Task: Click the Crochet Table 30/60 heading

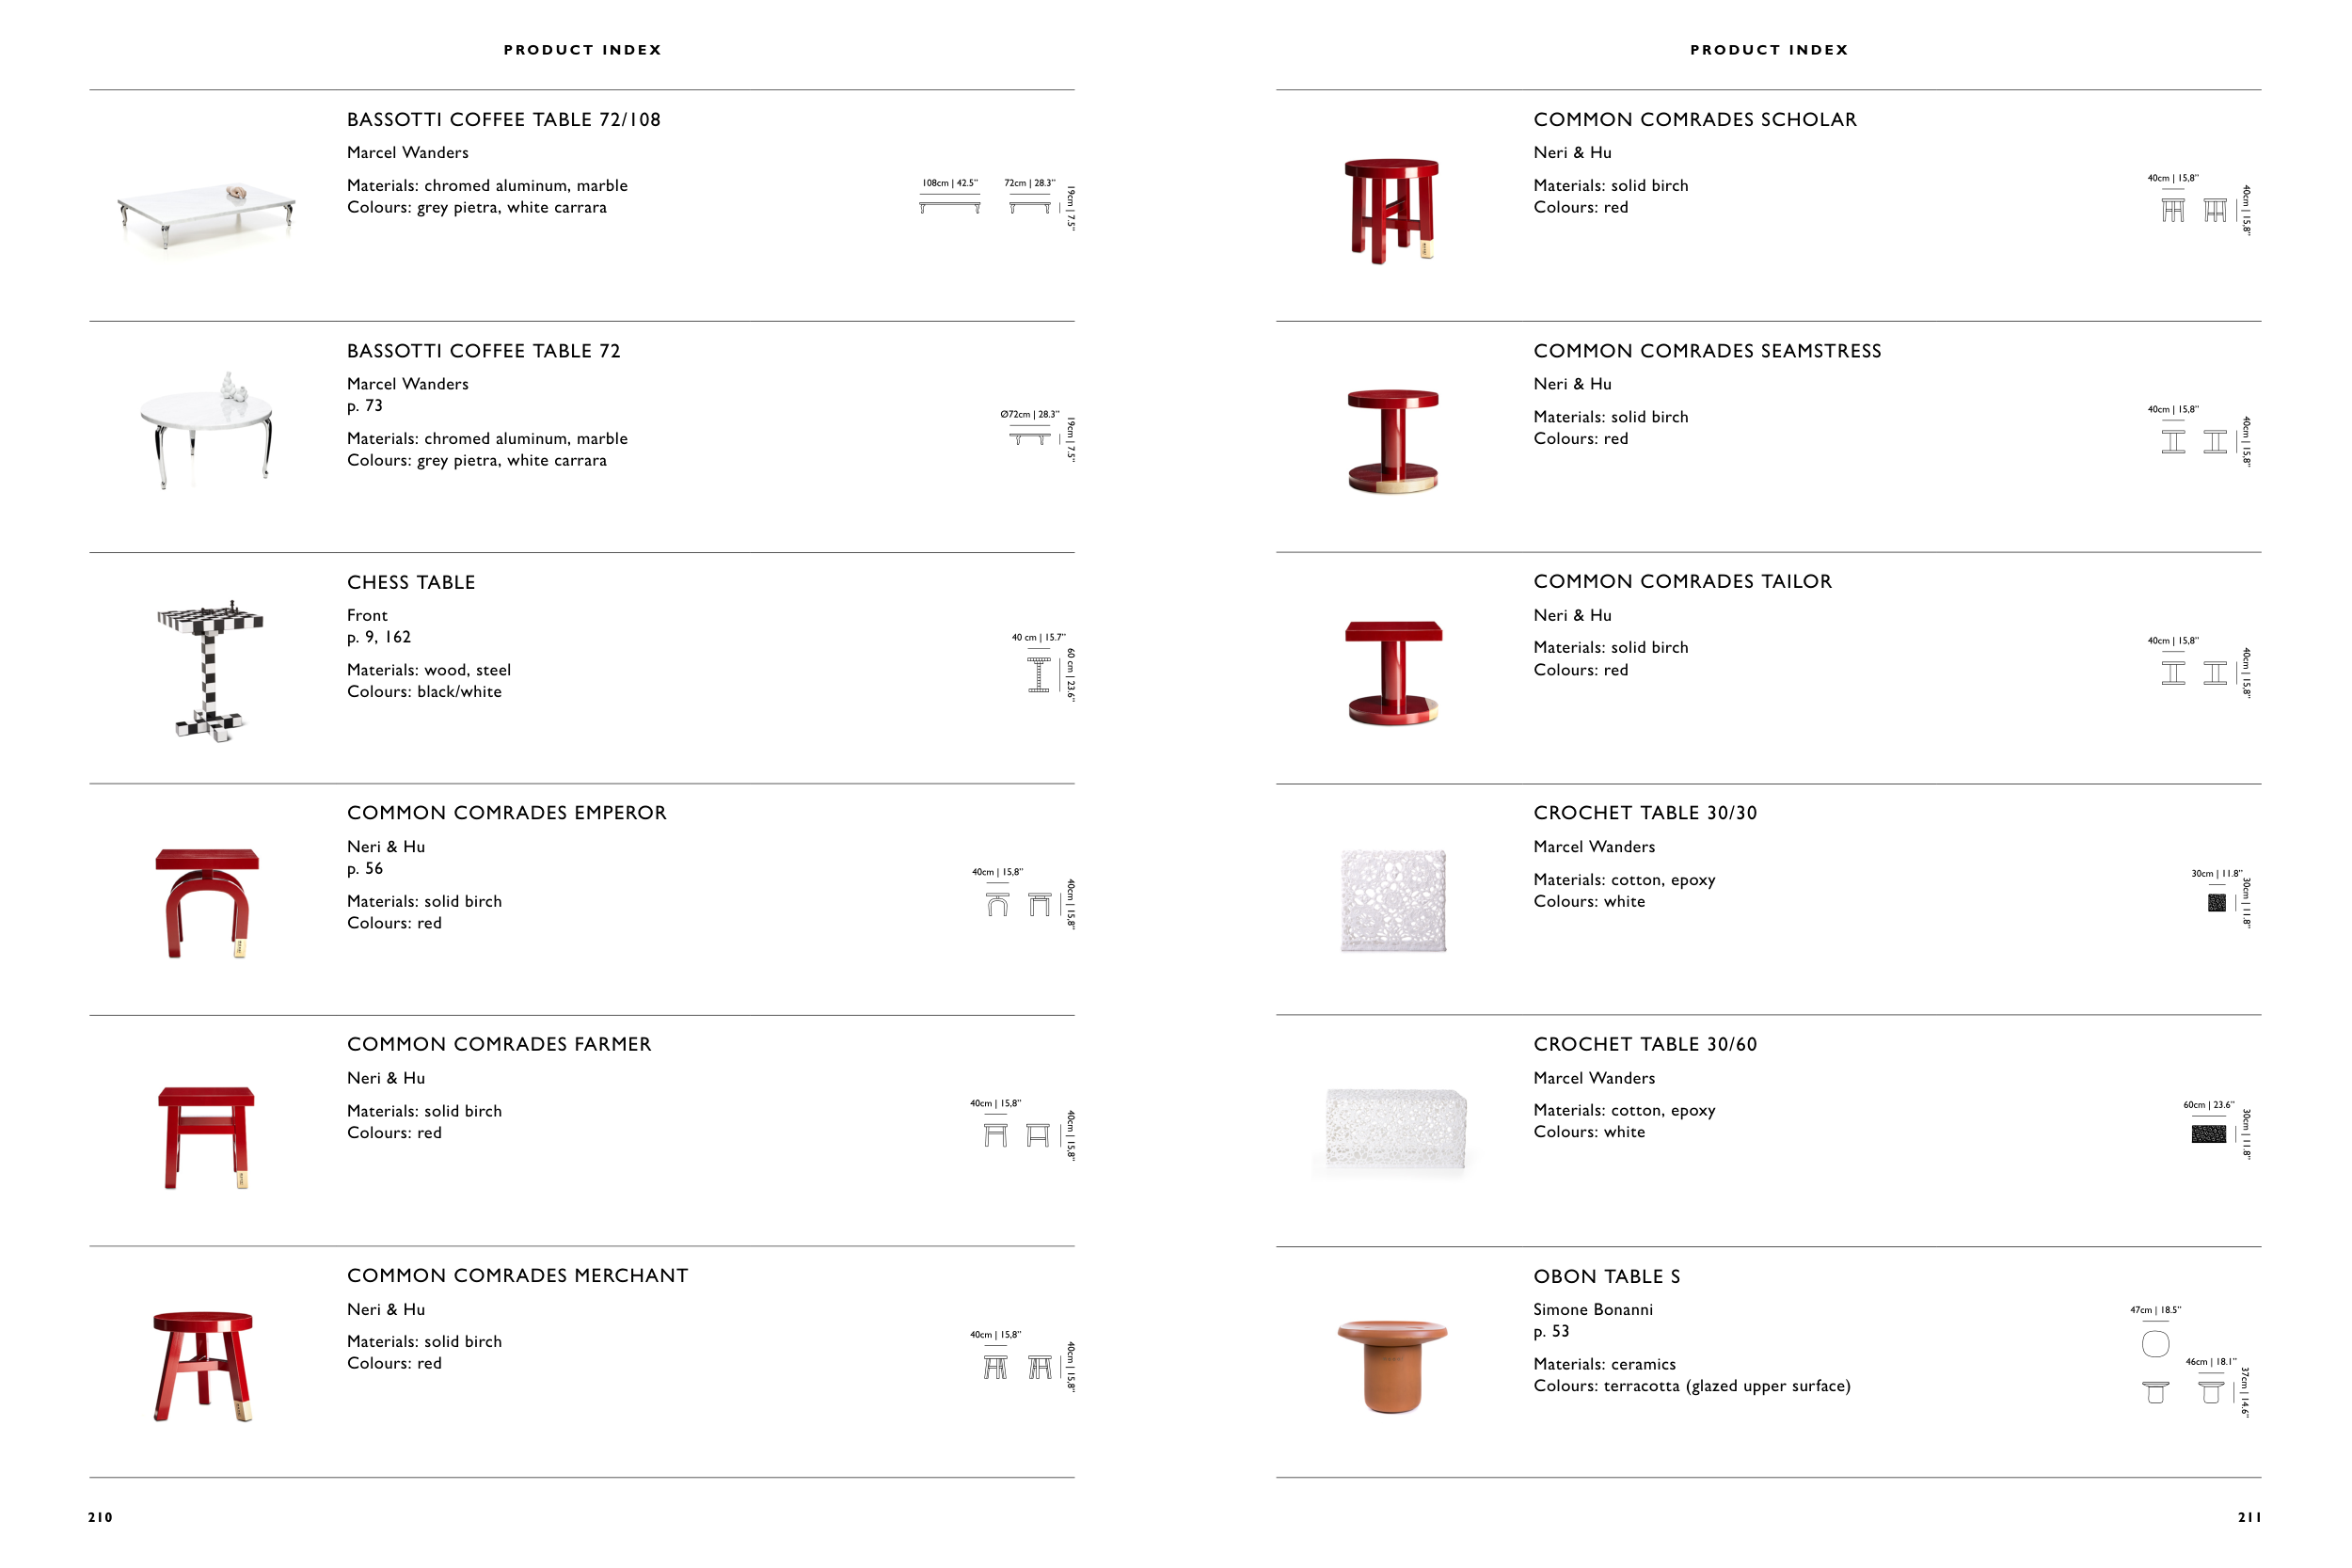Action: tap(1644, 1044)
